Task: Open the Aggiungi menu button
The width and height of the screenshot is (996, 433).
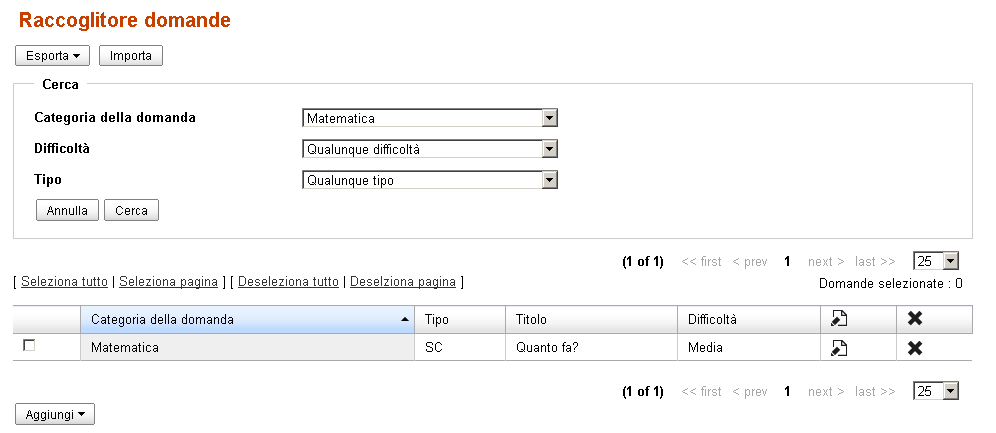Action: coord(55,413)
